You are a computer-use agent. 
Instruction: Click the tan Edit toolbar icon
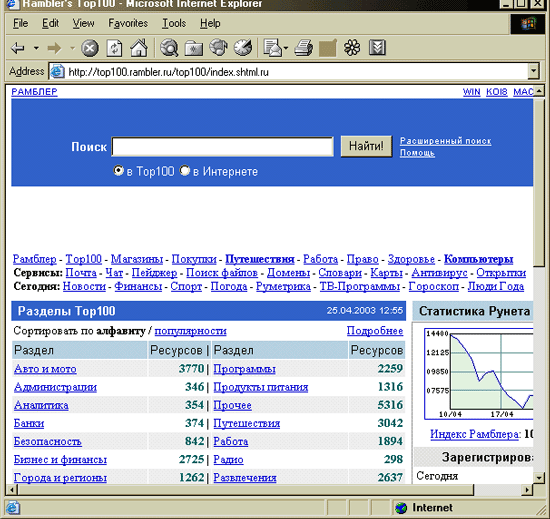[x=328, y=48]
